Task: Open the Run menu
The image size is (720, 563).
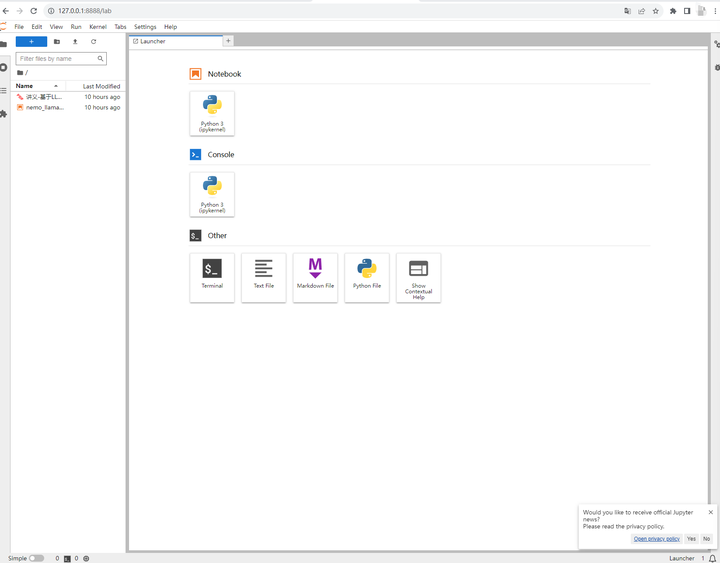Action: click(76, 27)
